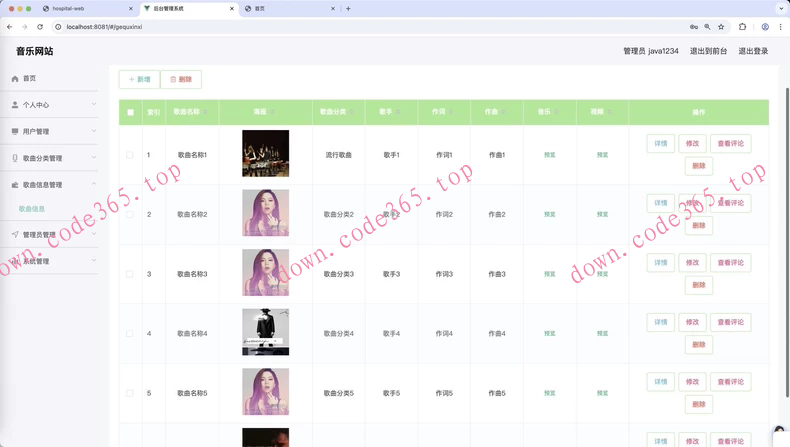This screenshot has height=447, width=790.
Task: Reload the page with the browser refresh icon
Action: tap(40, 27)
